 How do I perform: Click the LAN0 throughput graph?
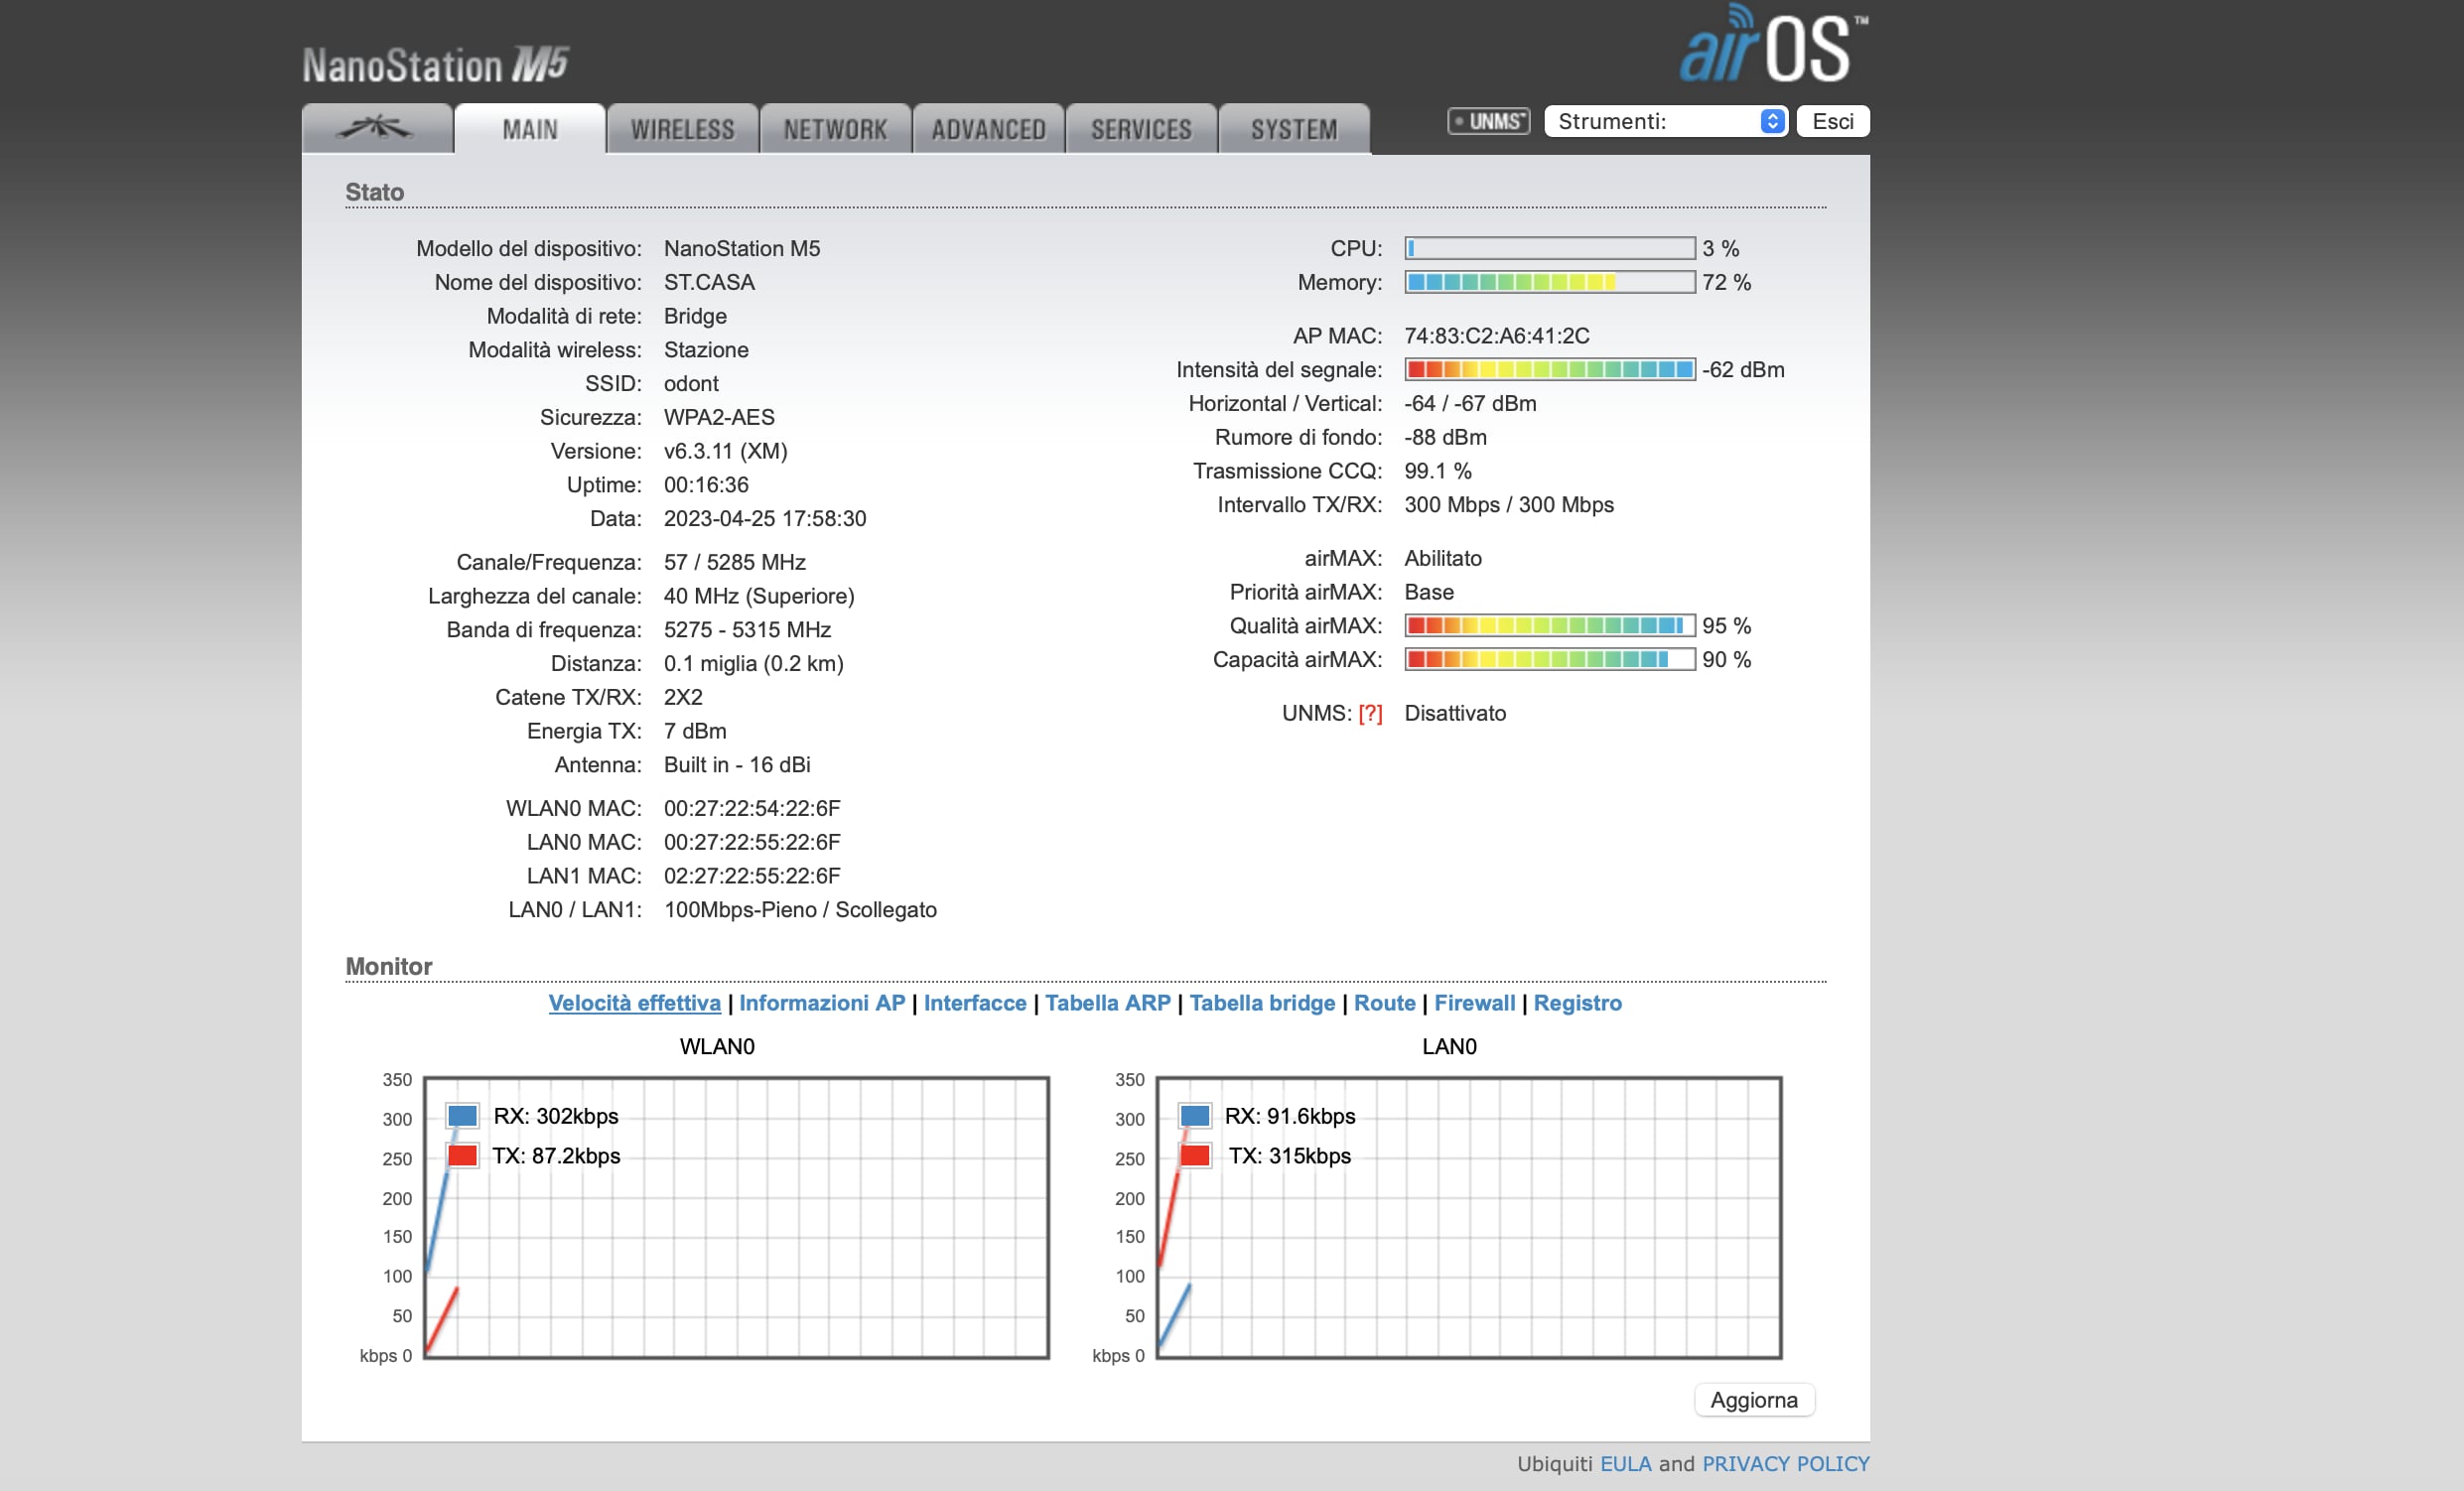point(1469,1217)
